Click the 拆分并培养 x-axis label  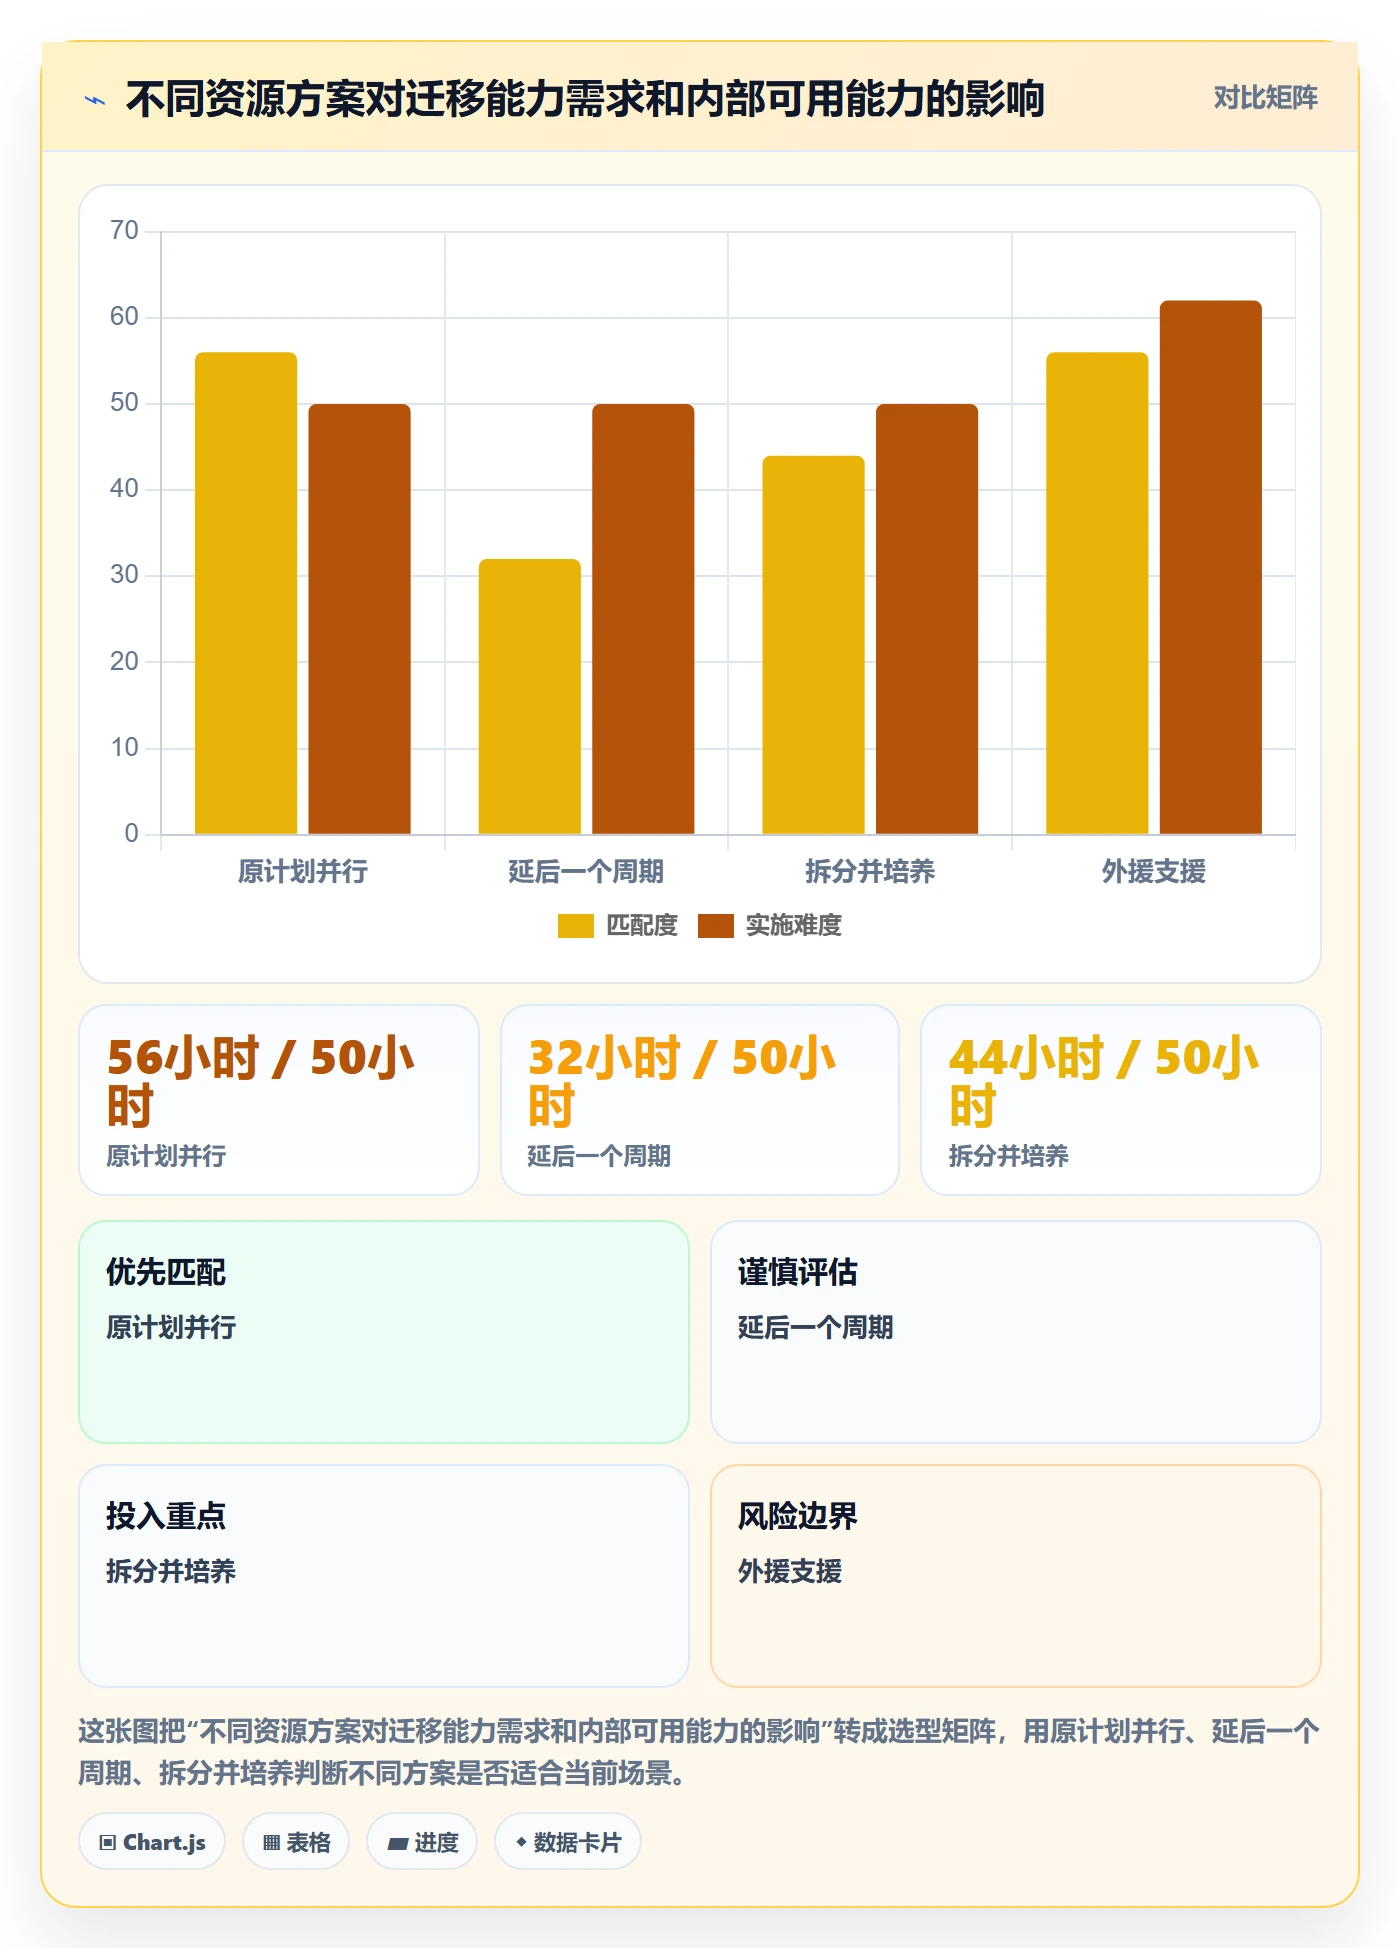click(870, 872)
